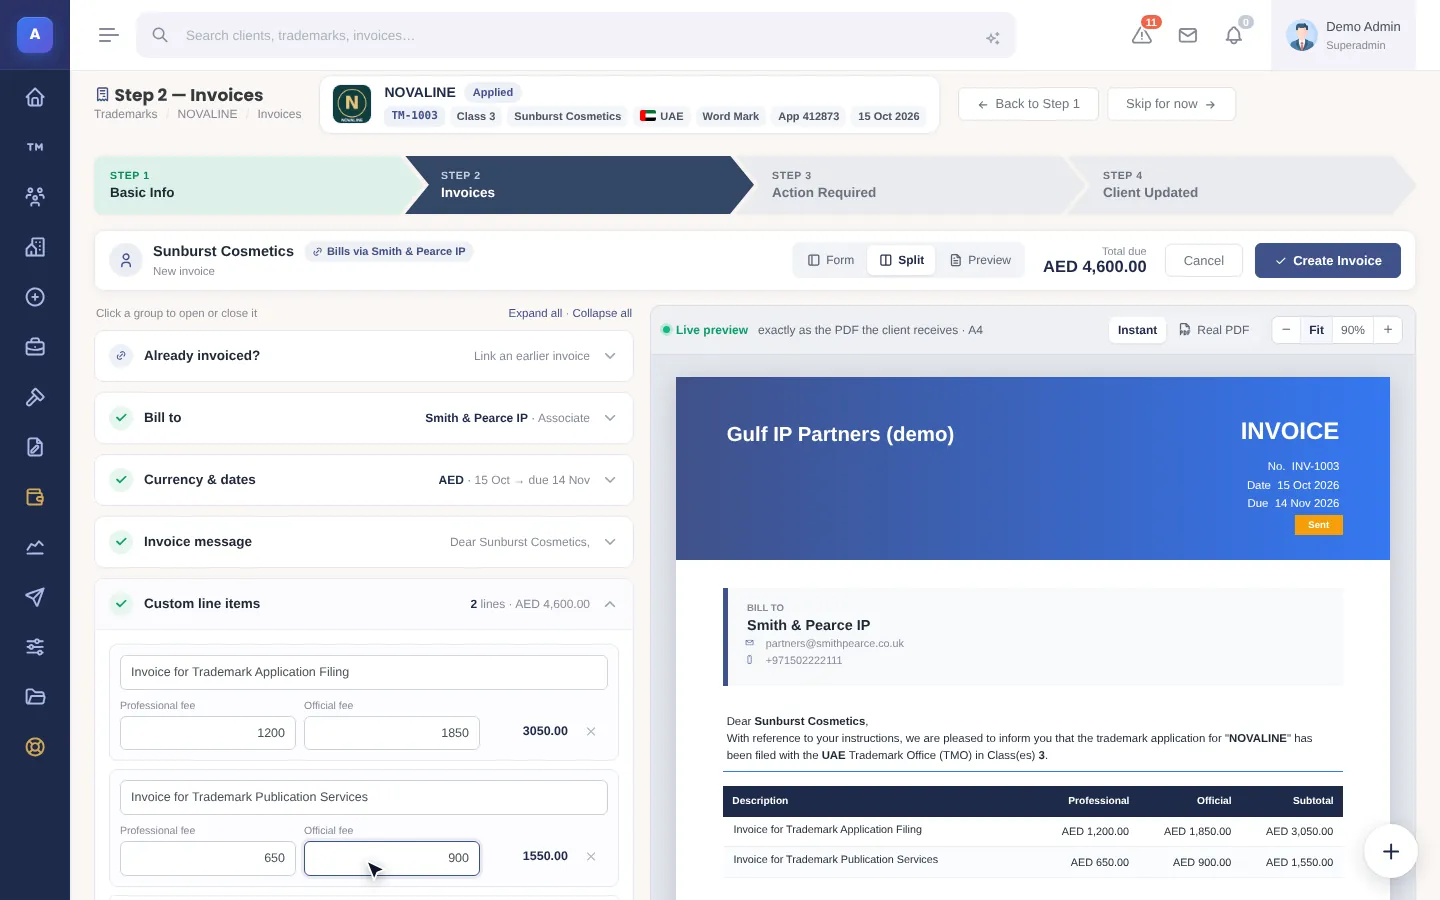
Task: Open the notifications bell icon
Action: pos(1234,35)
